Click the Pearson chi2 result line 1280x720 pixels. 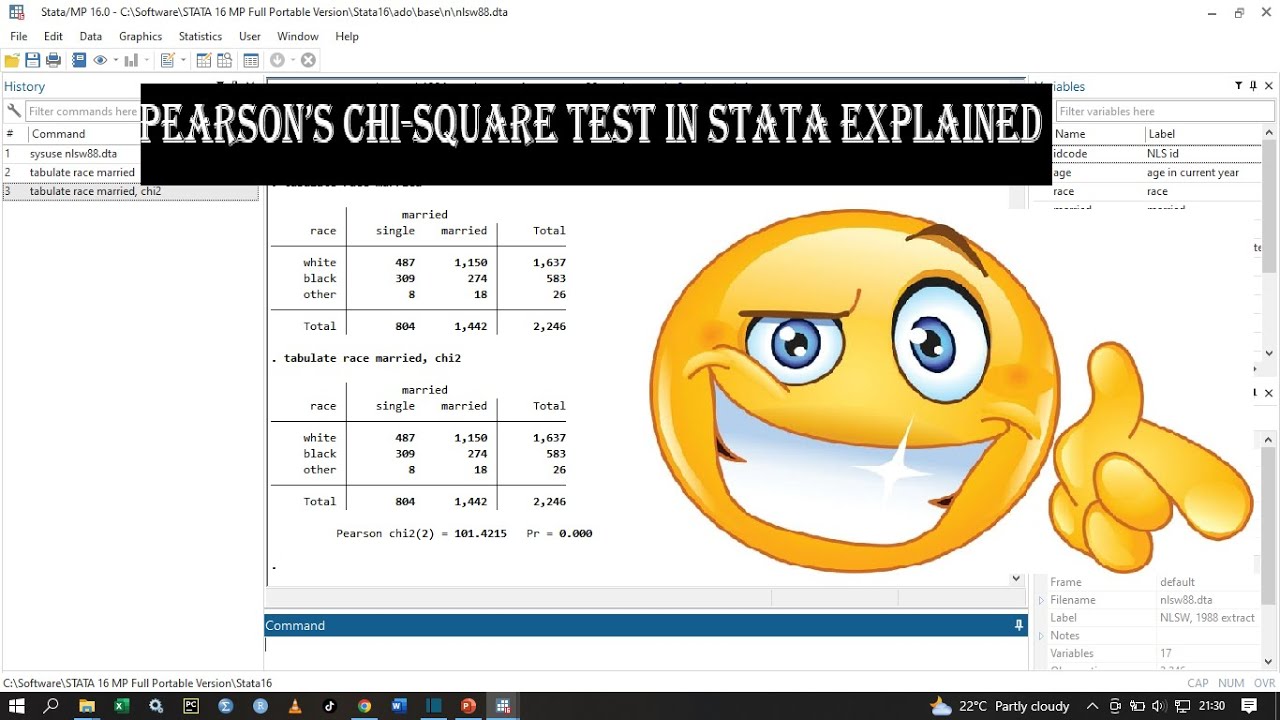click(464, 533)
